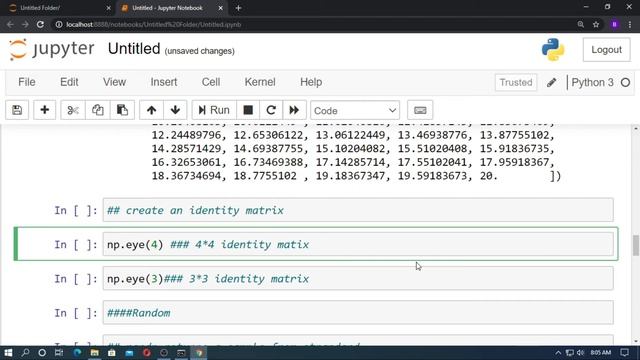Restart kernel and run all fast-forward icon
The width and height of the screenshot is (640, 360).
[294, 110]
